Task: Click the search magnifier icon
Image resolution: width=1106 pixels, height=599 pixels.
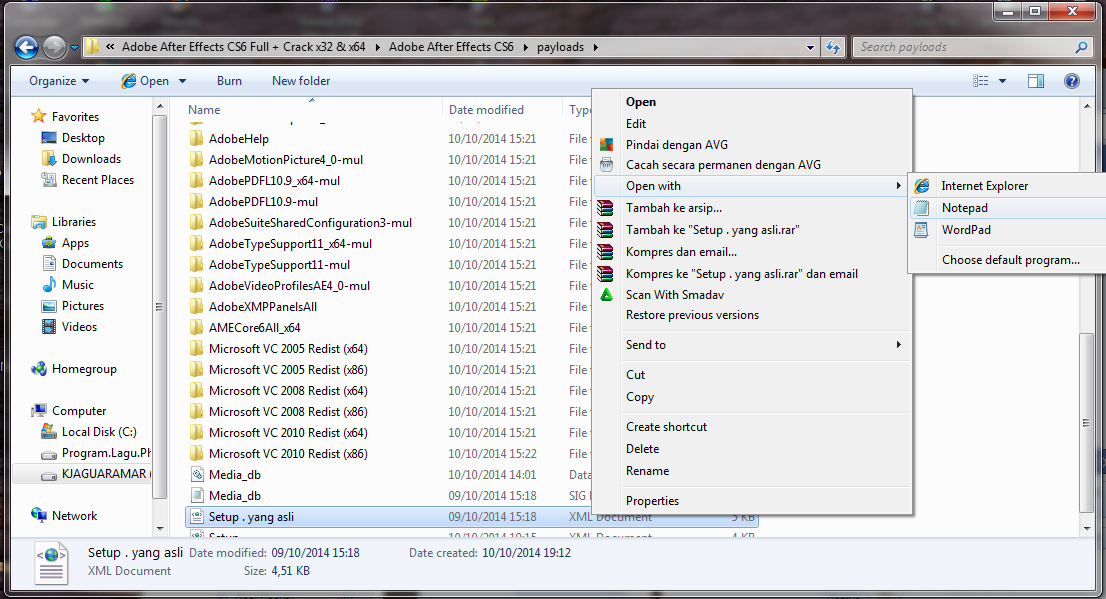Action: point(1081,47)
